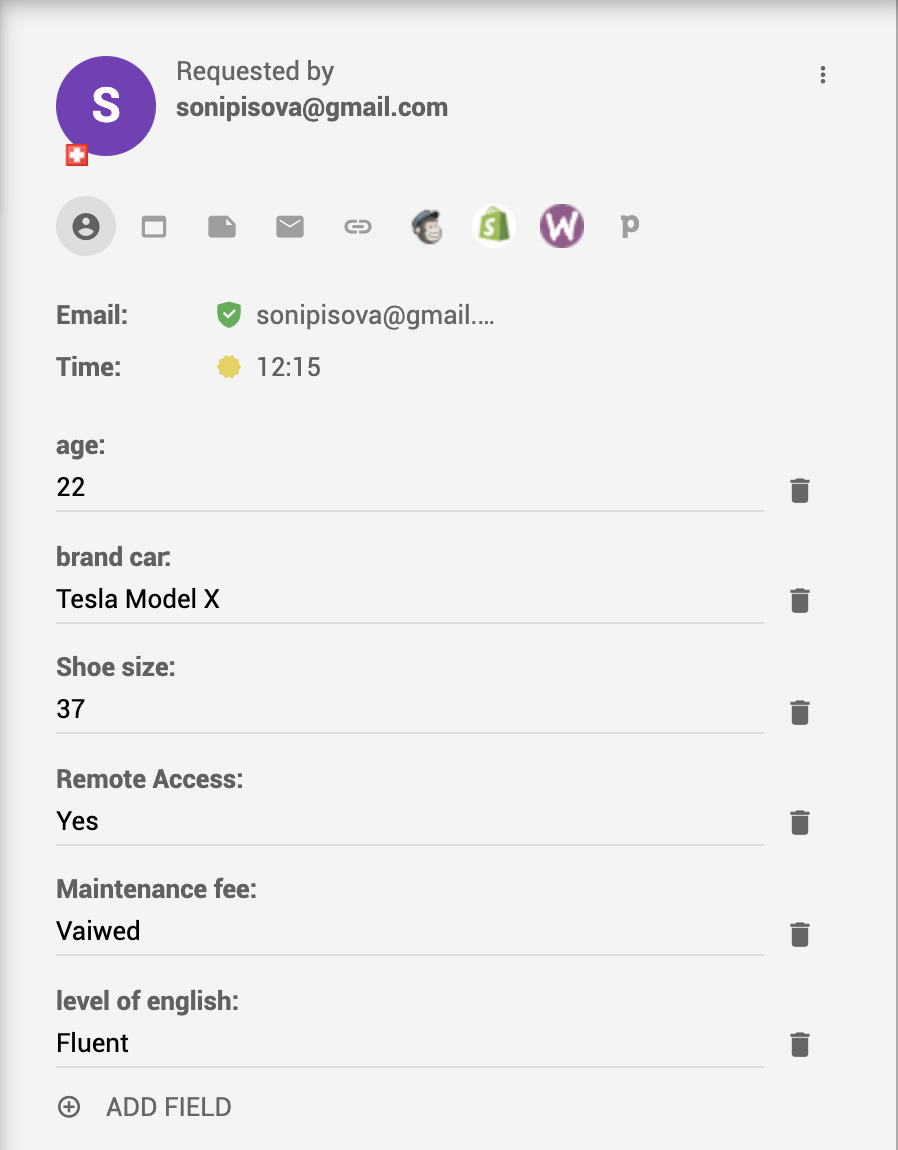Screen dimensions: 898x1150
Task: Open the link chain tab icon
Action: 358,227
